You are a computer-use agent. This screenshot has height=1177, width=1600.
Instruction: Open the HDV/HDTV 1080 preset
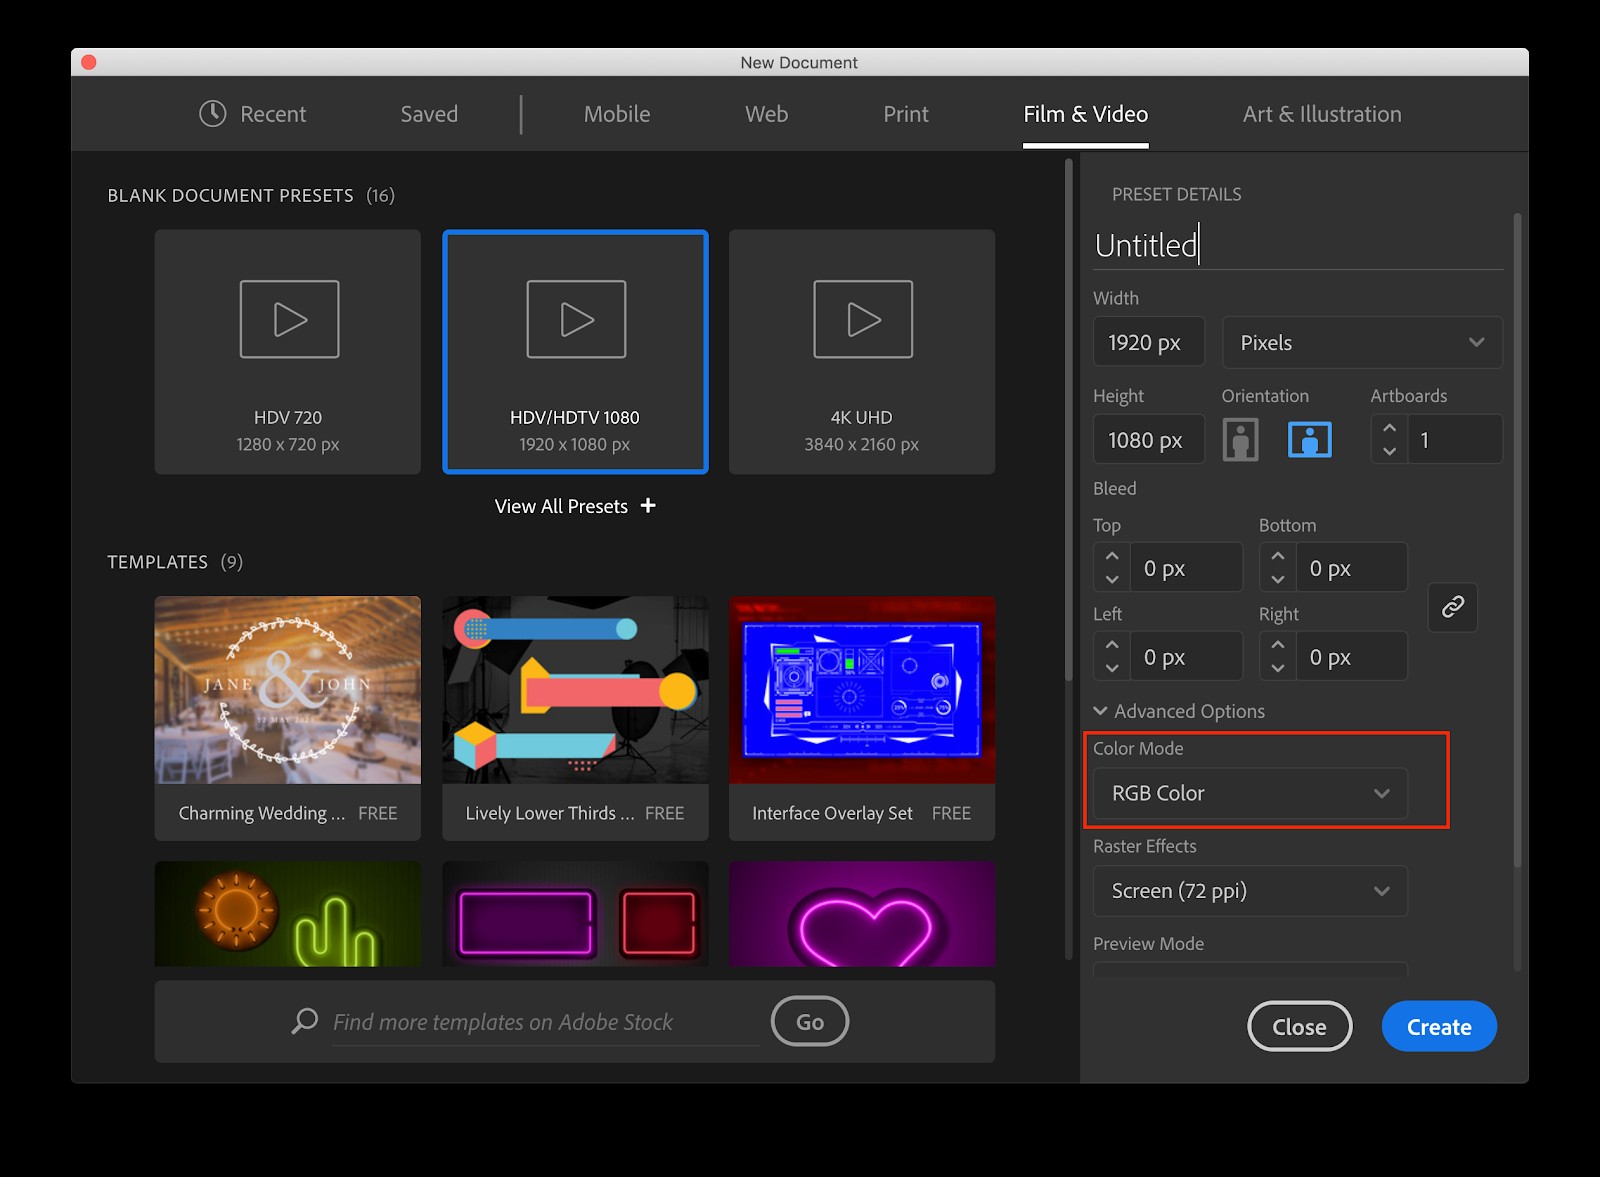[x=575, y=352]
